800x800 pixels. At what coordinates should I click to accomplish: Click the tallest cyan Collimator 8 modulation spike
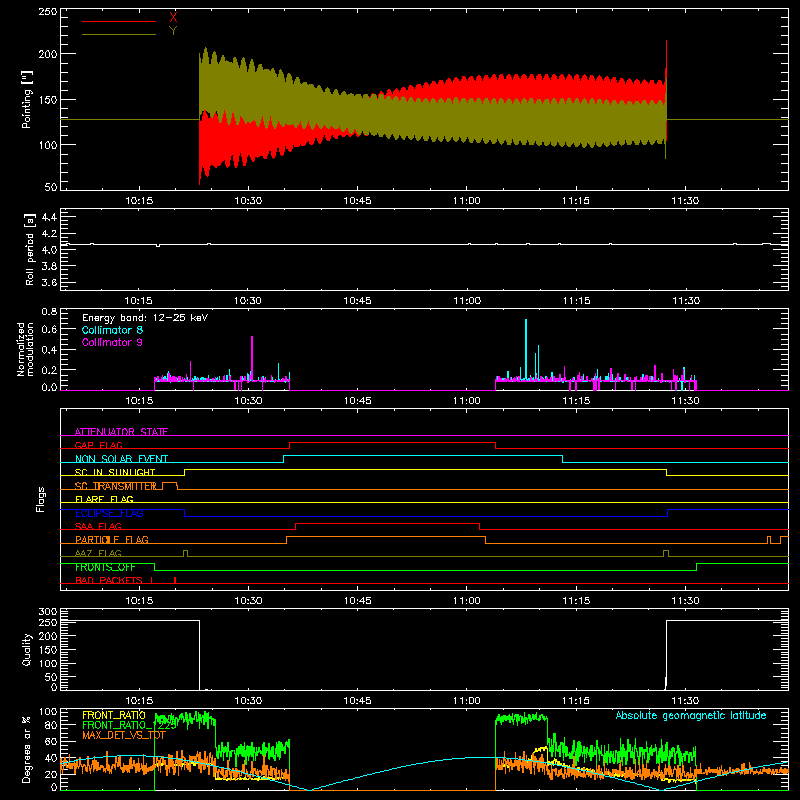tap(526, 349)
